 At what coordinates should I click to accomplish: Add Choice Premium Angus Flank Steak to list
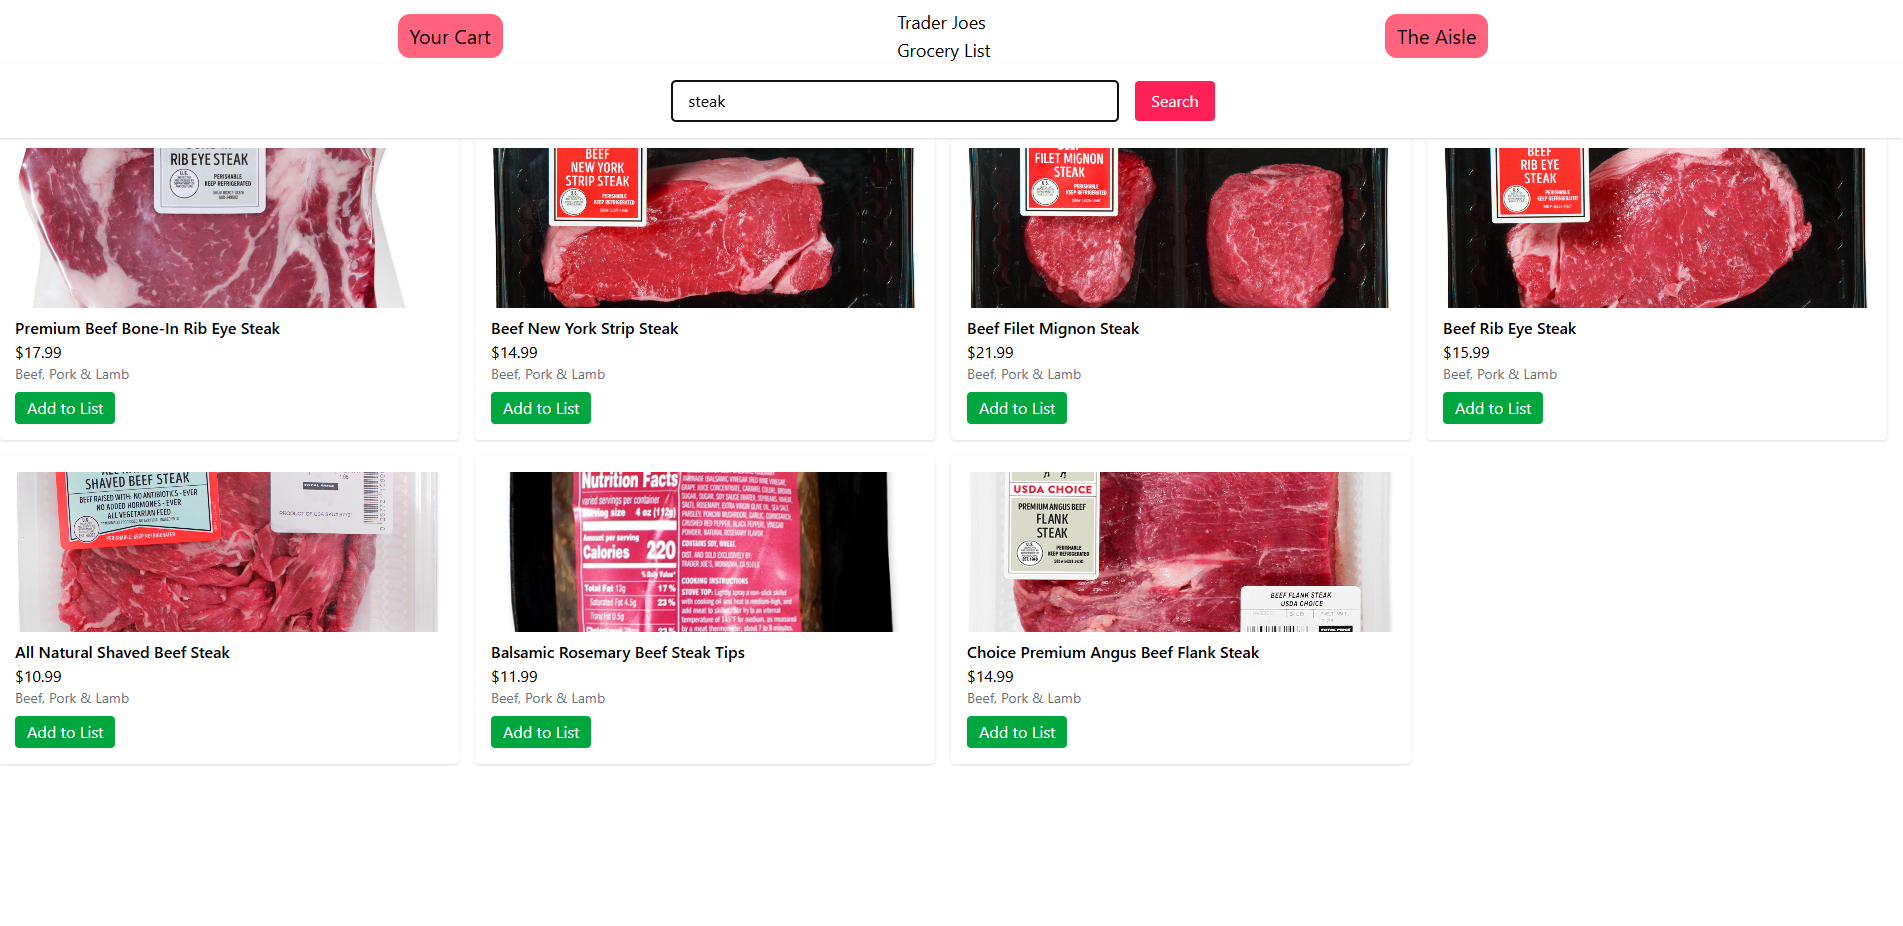pyautogui.click(x=1017, y=732)
